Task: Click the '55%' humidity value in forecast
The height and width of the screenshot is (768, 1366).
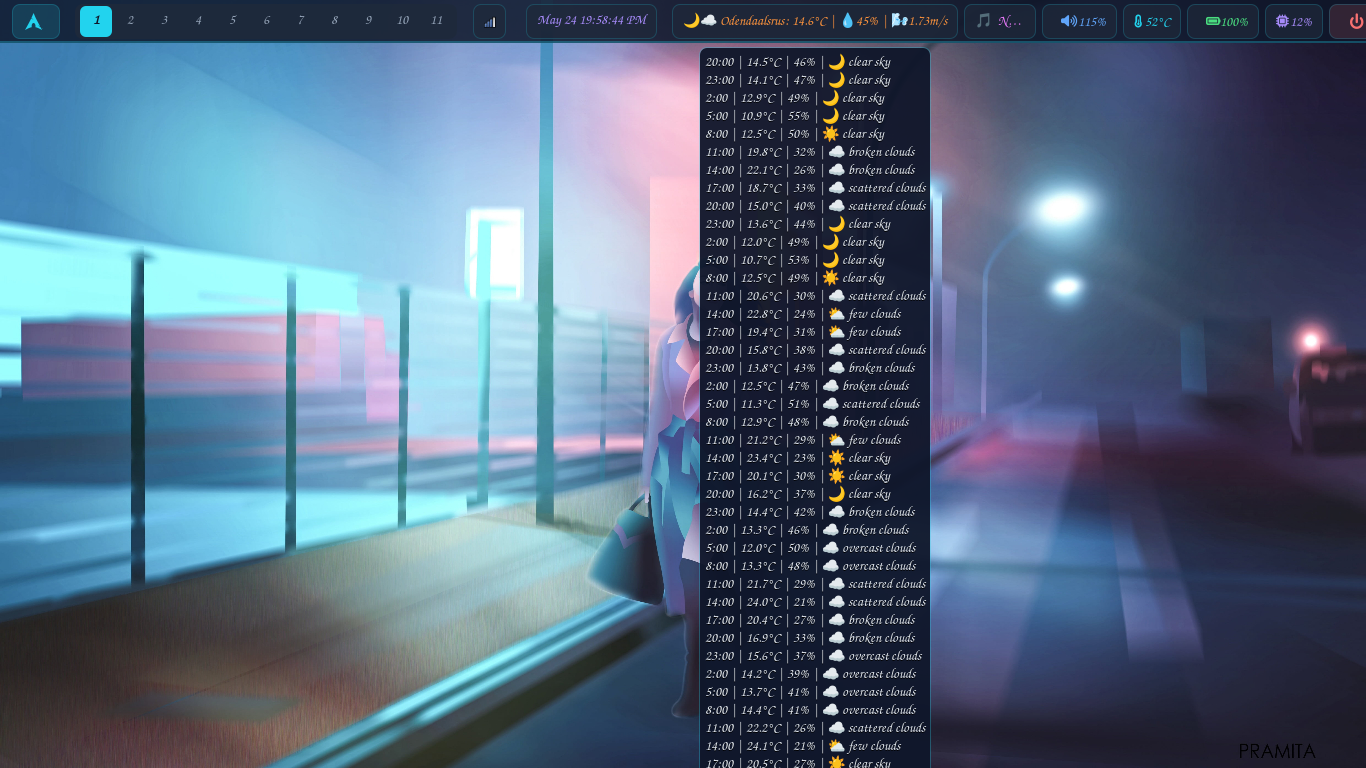Action: 798,116
